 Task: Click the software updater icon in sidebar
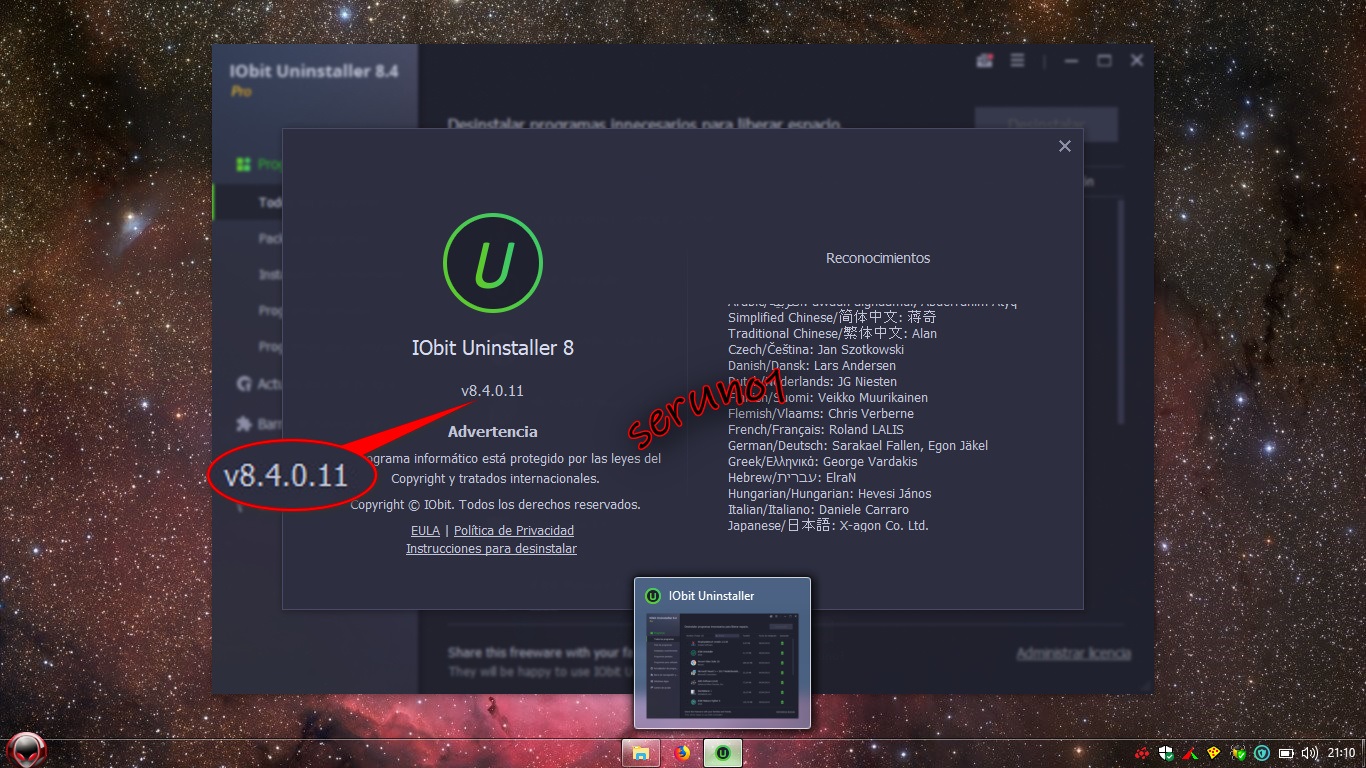click(242, 384)
